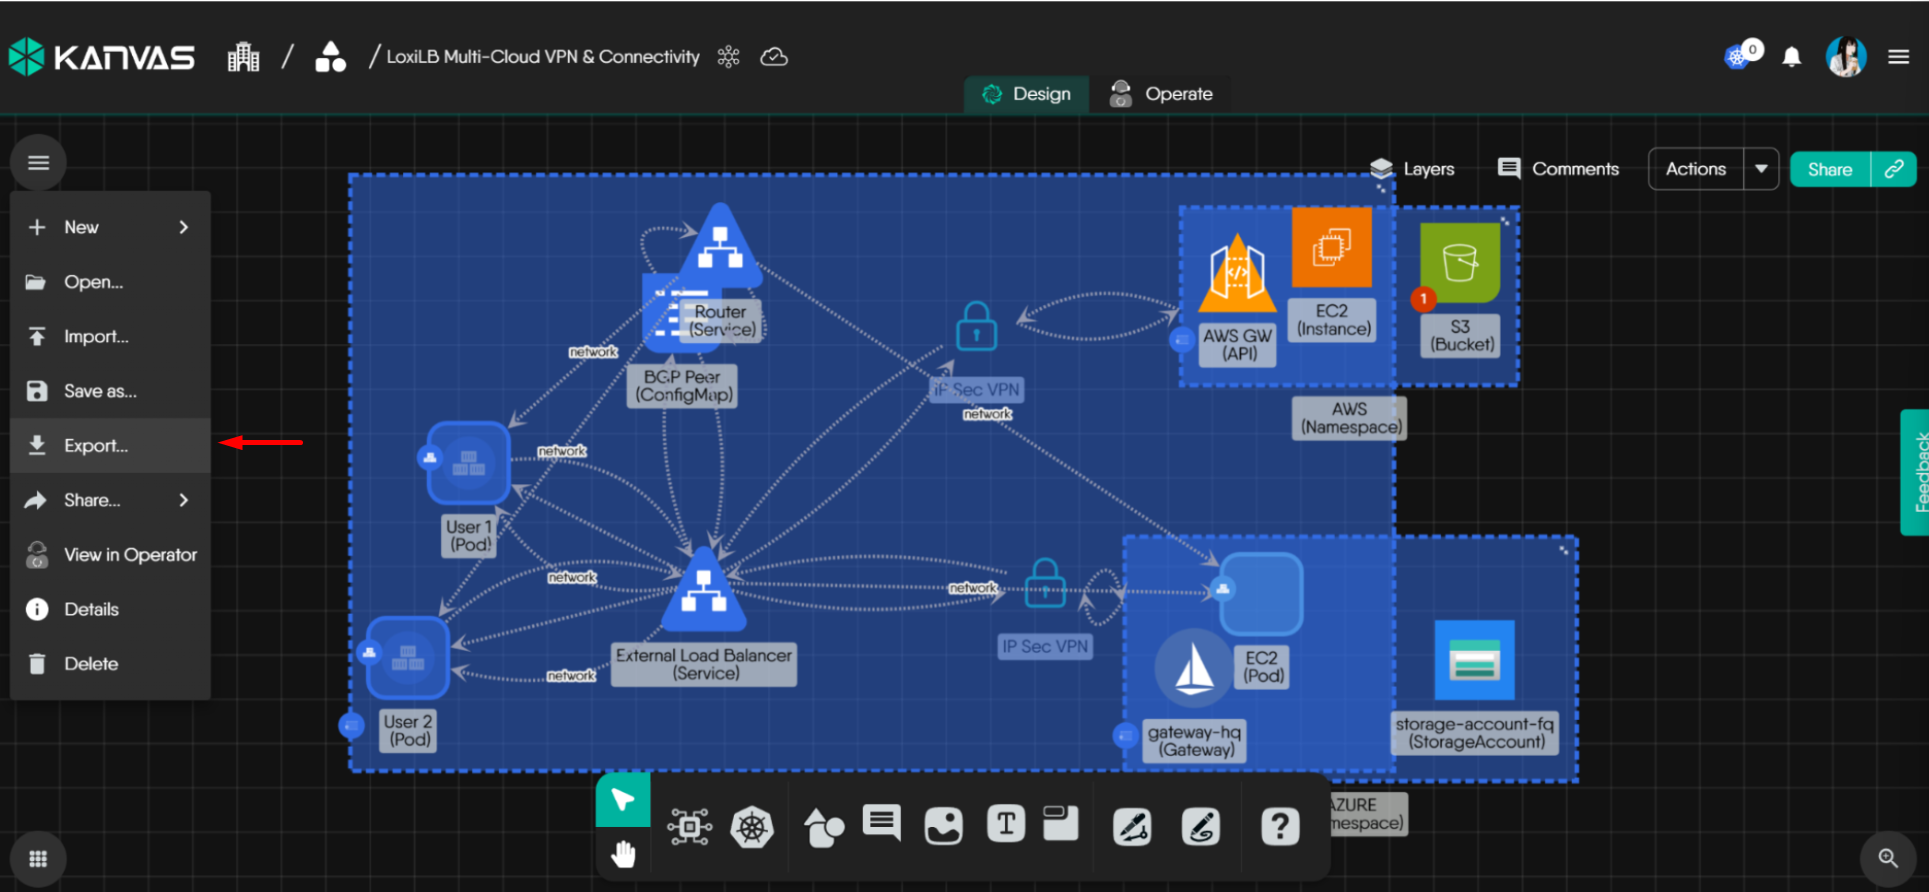Select View in Operator menu item
The height and width of the screenshot is (892, 1929).
tap(110, 554)
